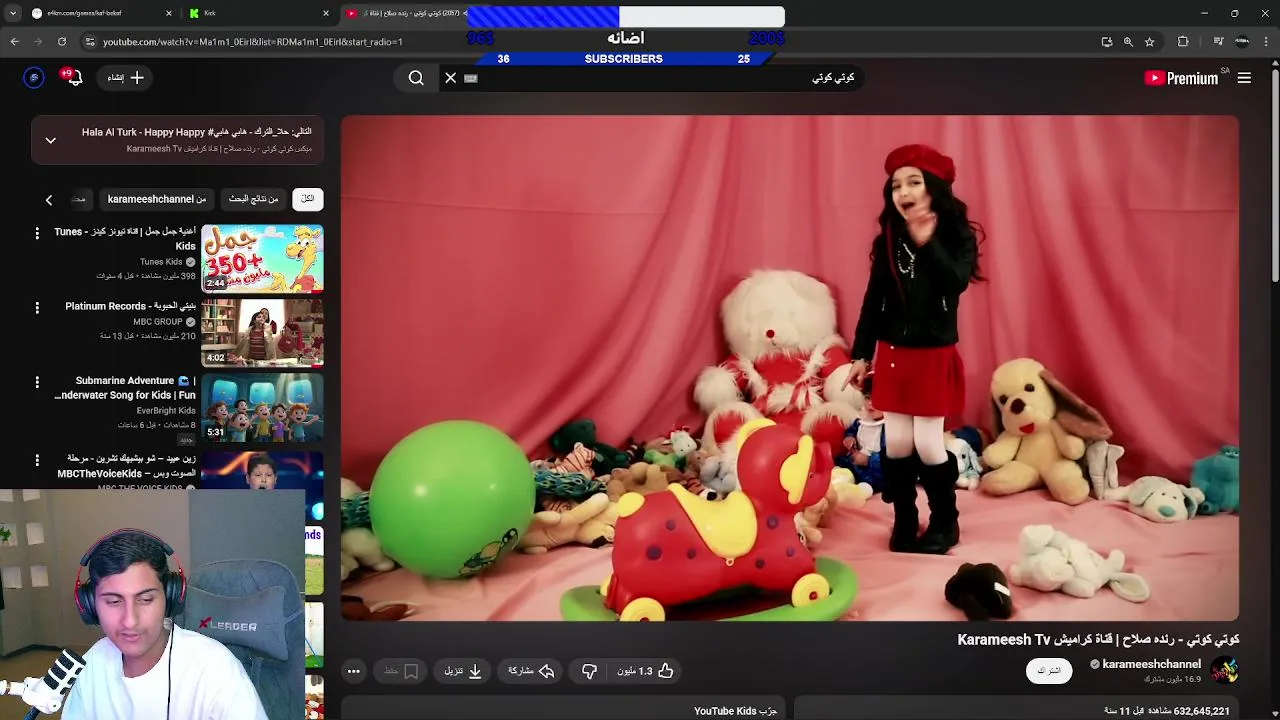
Task: Open options menu for Submarine Adventure video
Action: point(37,382)
